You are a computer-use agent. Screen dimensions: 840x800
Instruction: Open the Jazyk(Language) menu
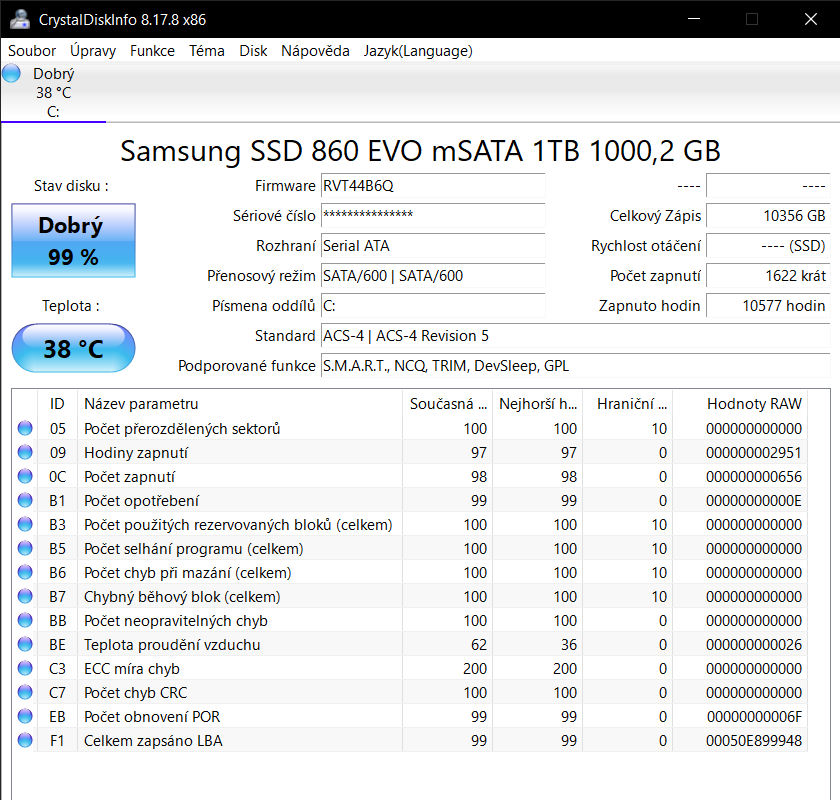(x=418, y=50)
